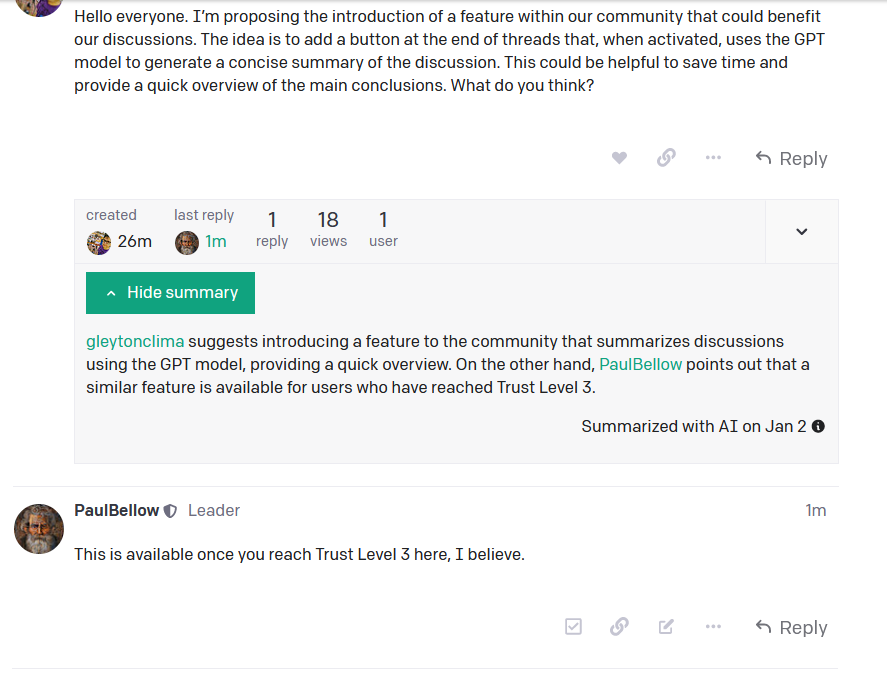Open PaulBellow's profile link in the summary
This screenshot has width=887, height=682.
[x=641, y=364]
